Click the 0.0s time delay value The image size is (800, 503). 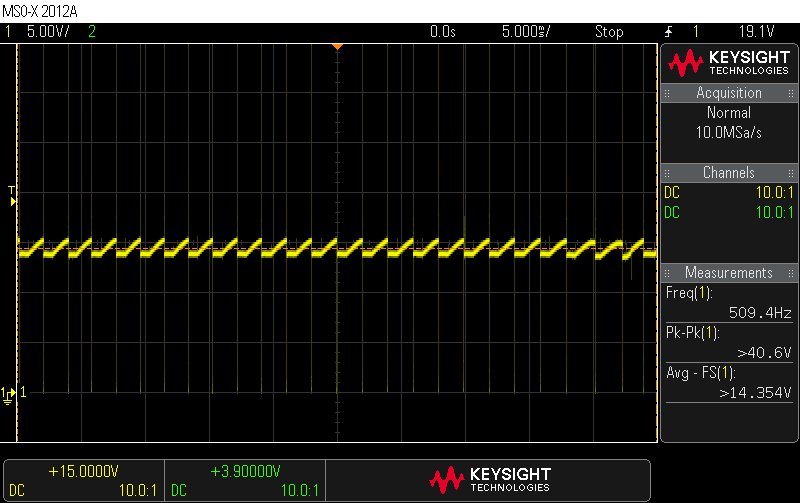point(442,32)
